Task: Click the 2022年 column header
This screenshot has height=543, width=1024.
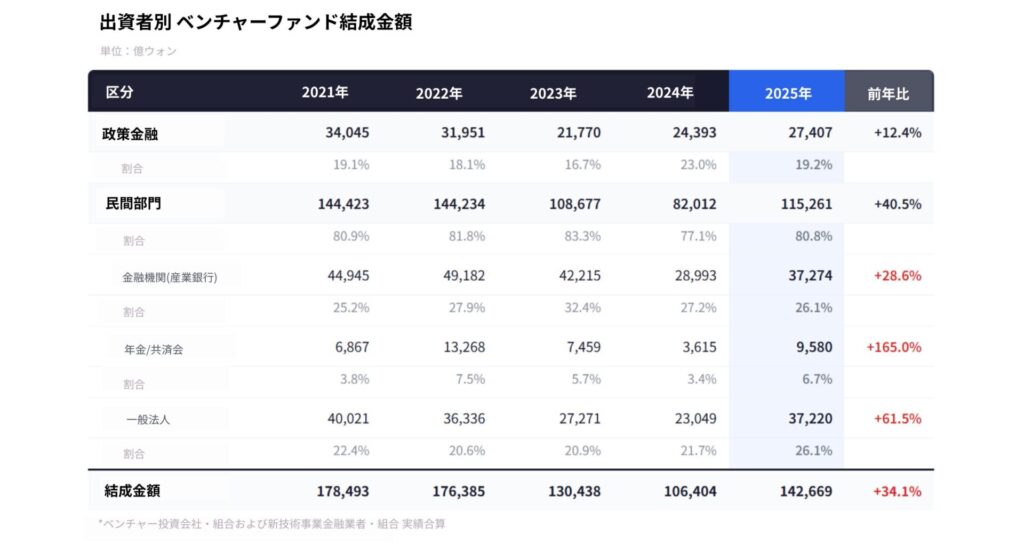Action: pyautogui.click(x=439, y=93)
